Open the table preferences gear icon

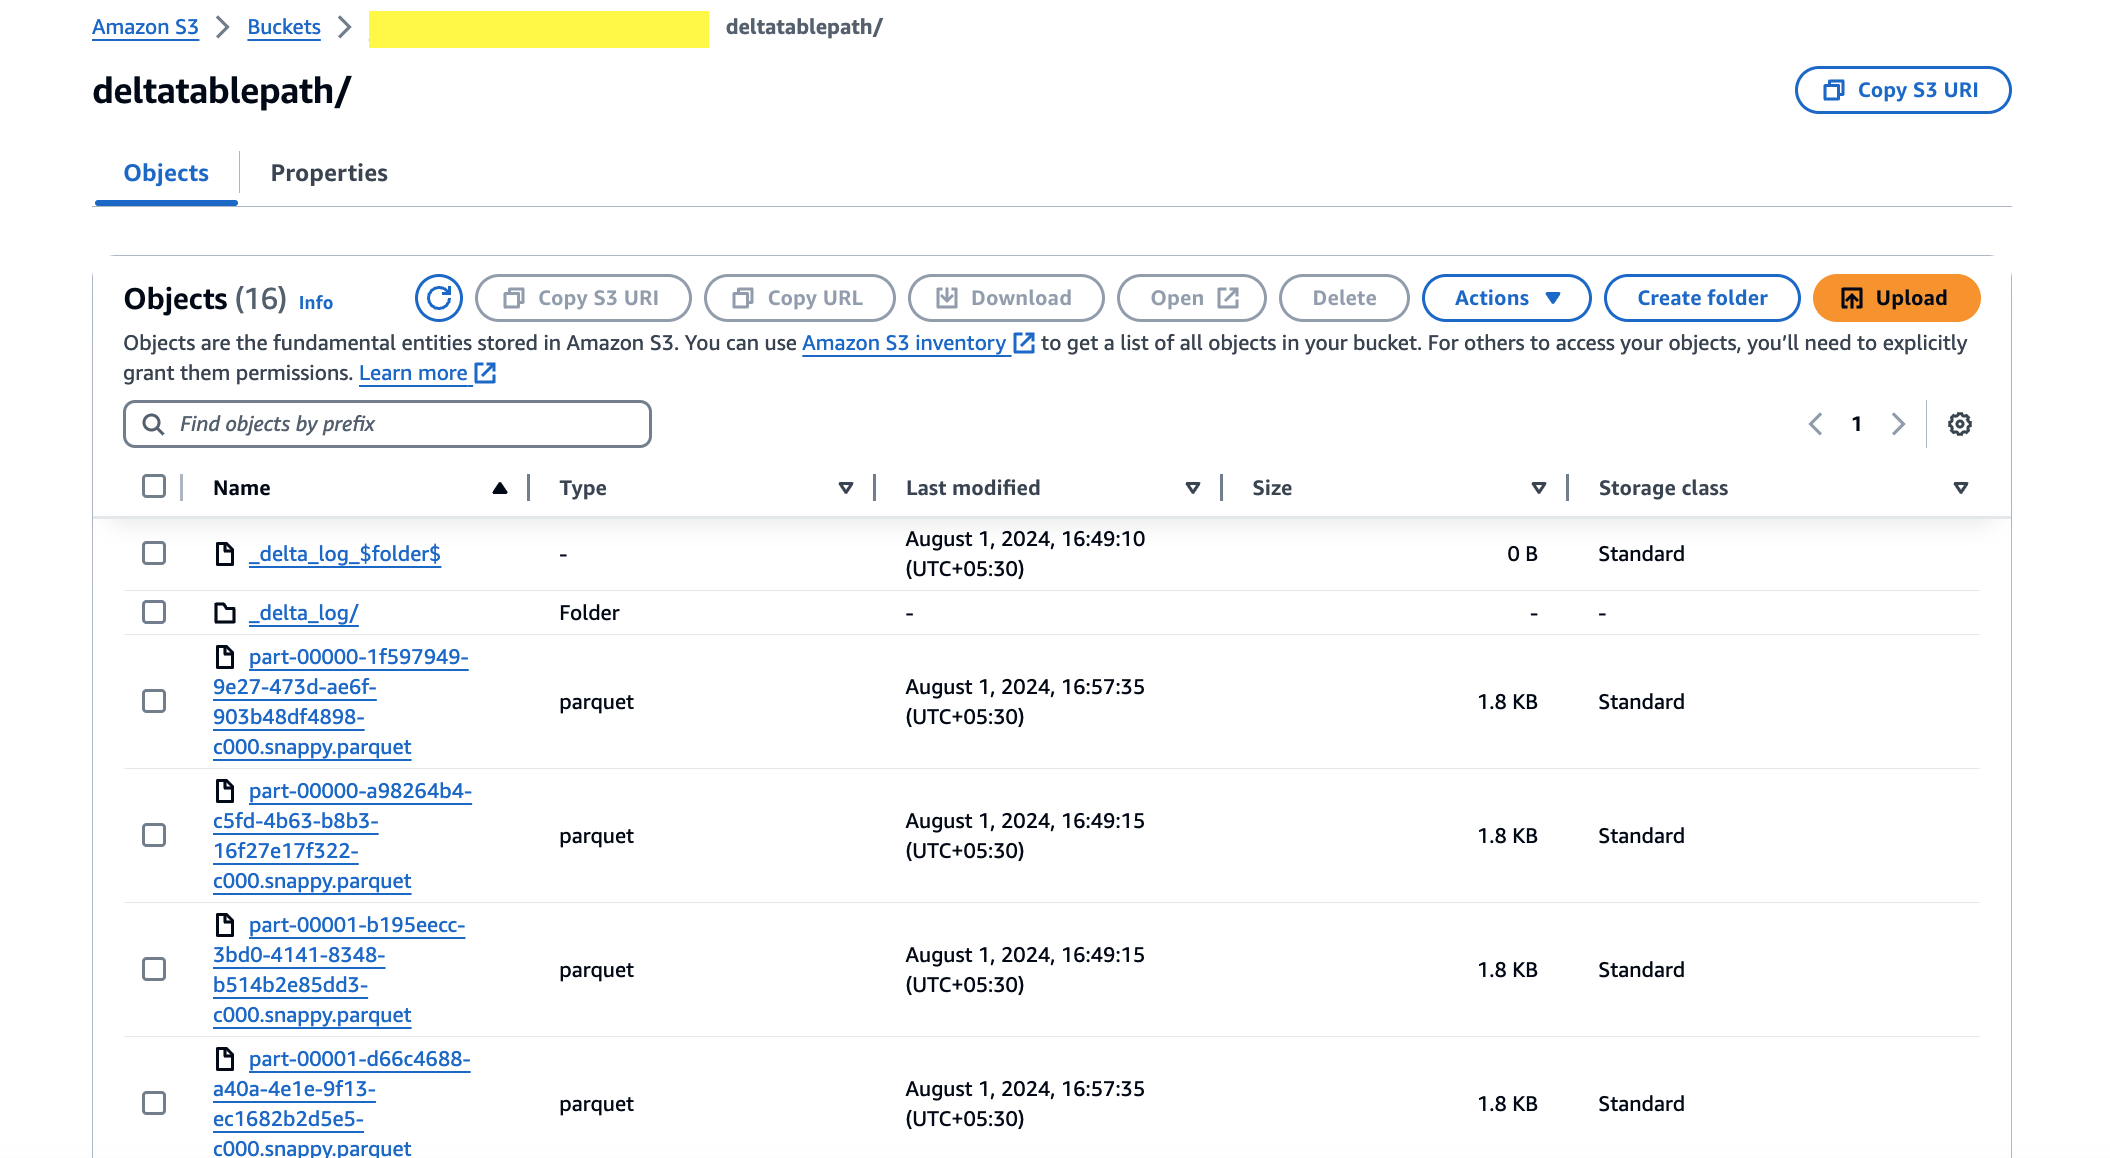point(1959,424)
